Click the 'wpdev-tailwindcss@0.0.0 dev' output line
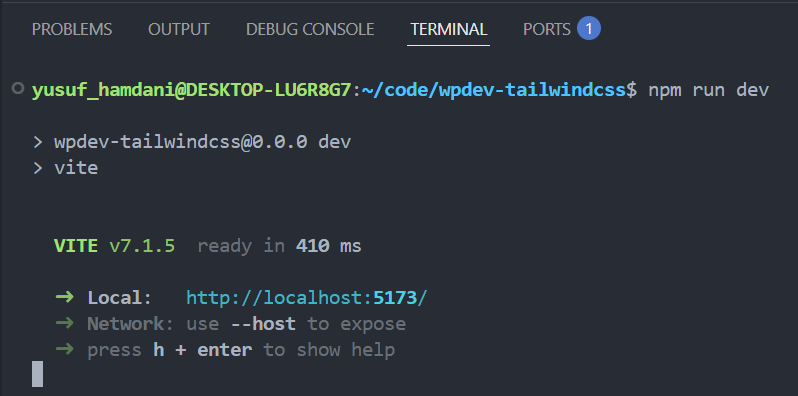The width and height of the screenshot is (798, 396). click(x=192, y=142)
